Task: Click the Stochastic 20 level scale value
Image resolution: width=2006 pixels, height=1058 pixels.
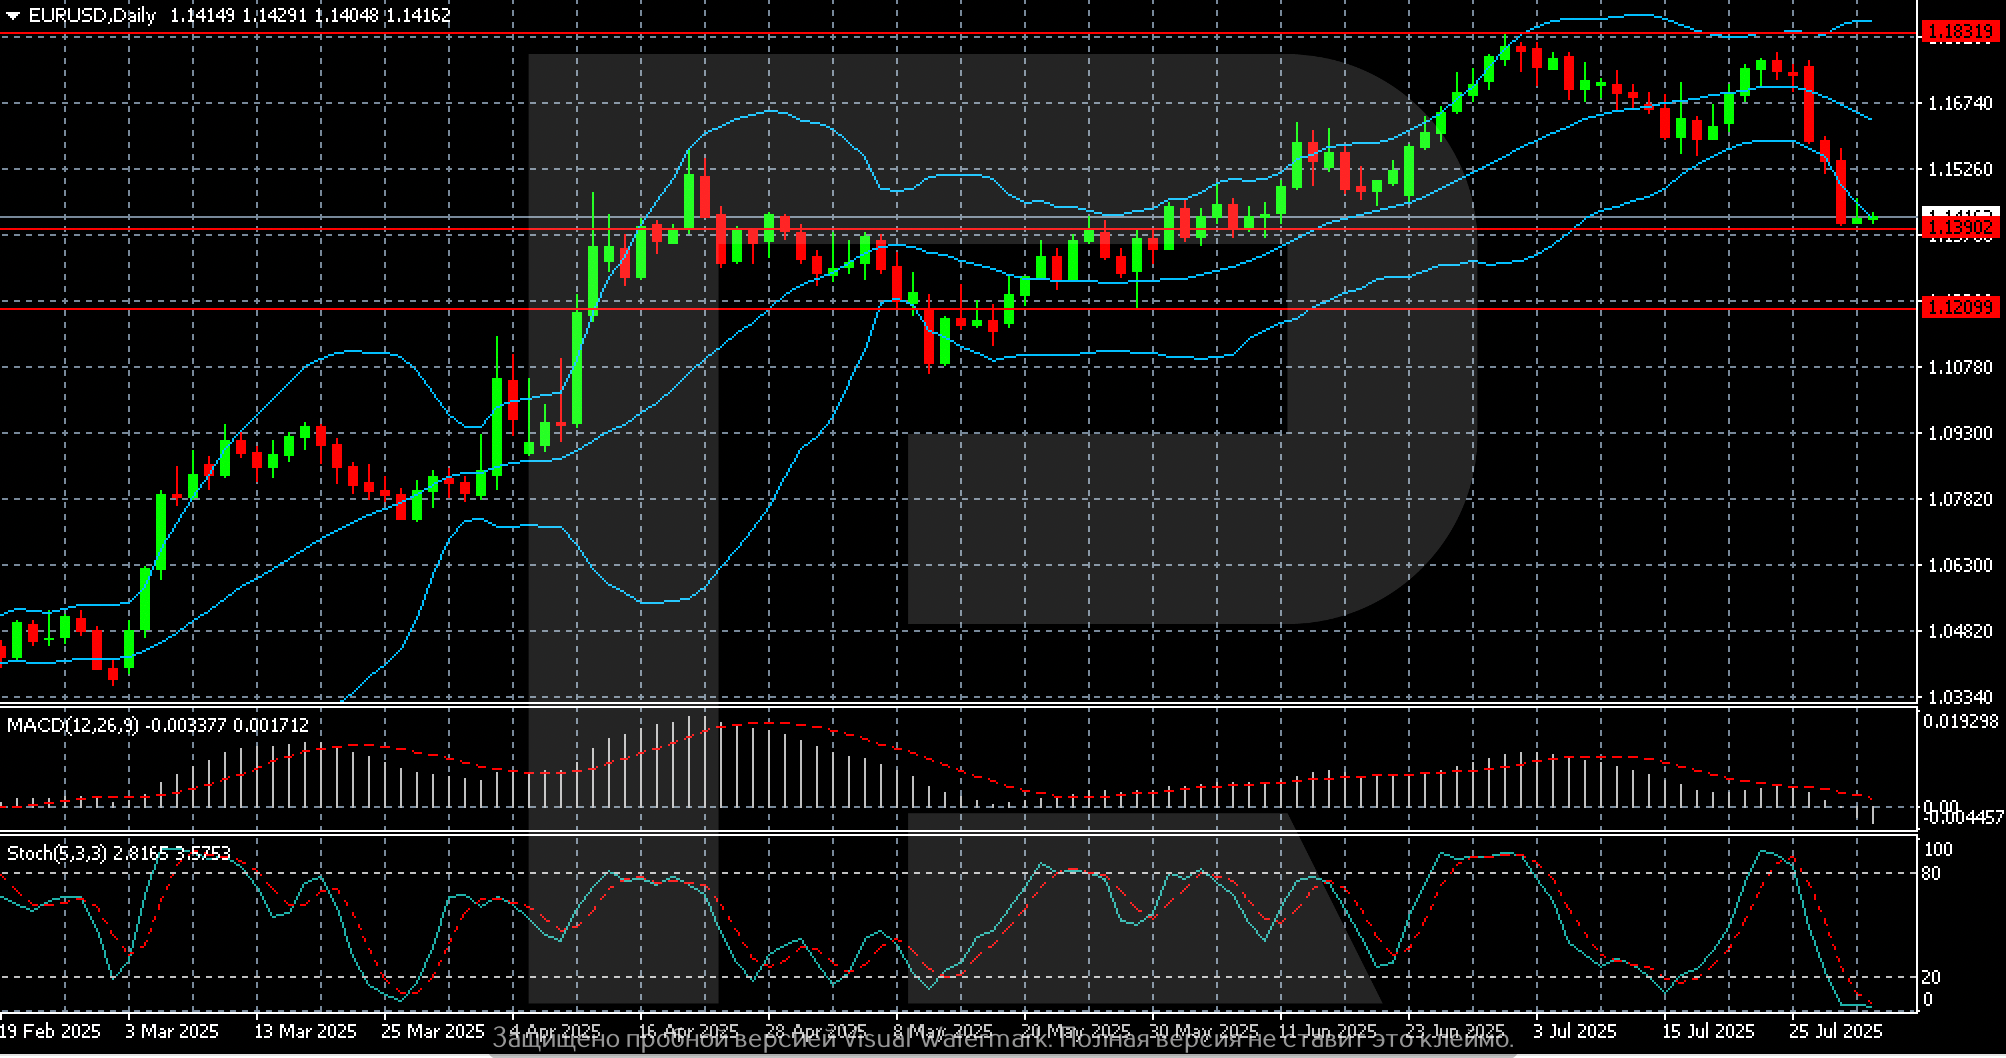Action: click(1932, 977)
